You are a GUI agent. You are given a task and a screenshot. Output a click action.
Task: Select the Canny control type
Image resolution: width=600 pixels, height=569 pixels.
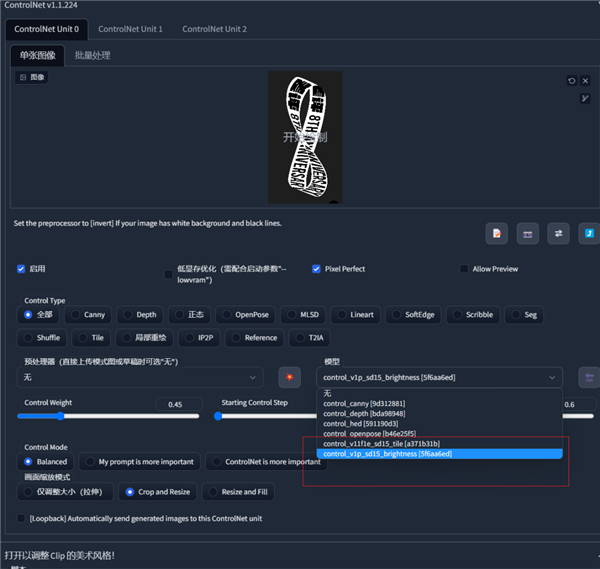87,315
